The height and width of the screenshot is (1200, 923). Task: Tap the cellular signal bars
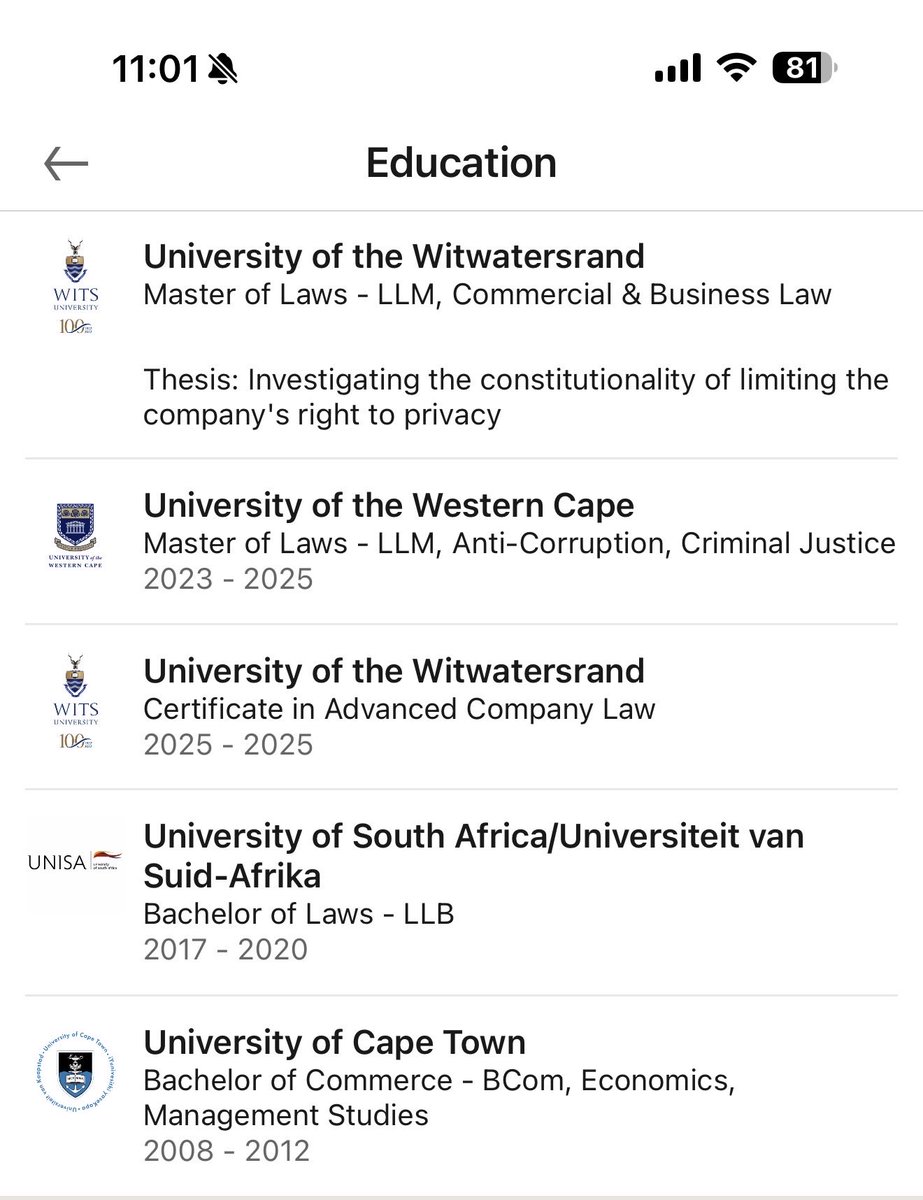678,70
